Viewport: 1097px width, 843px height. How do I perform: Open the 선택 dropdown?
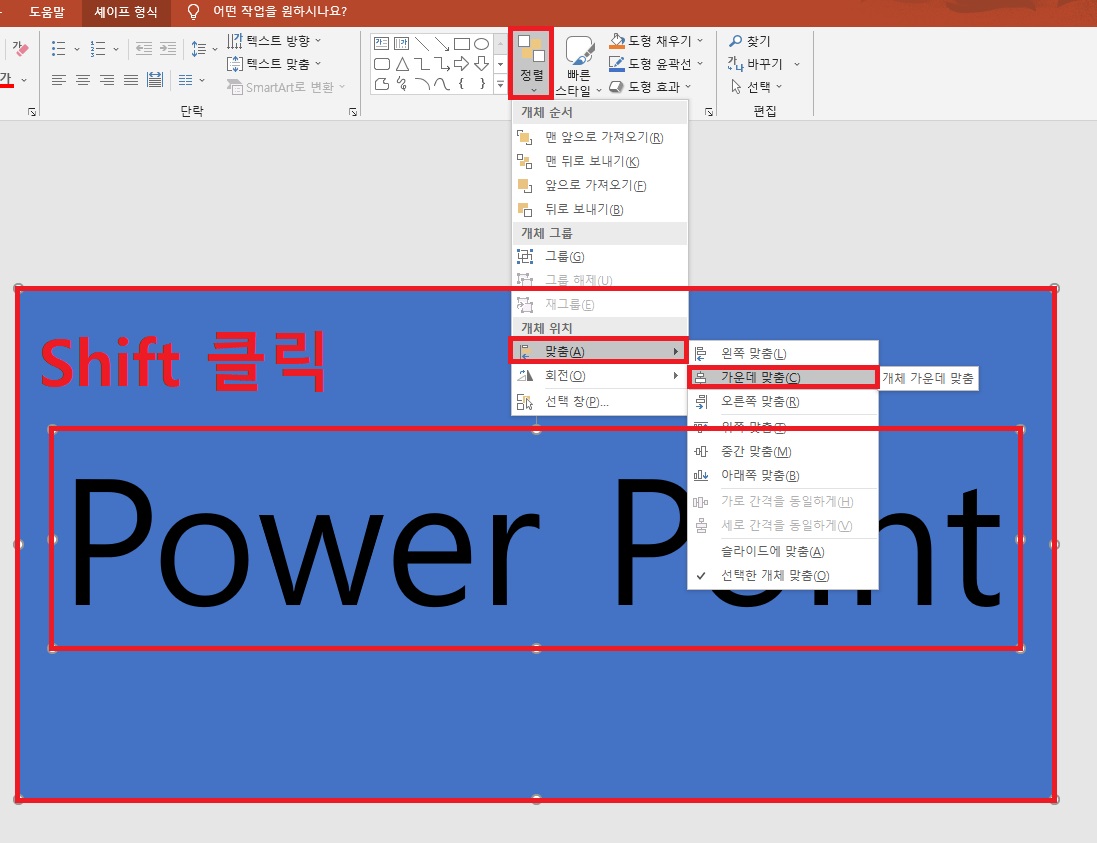[756, 87]
